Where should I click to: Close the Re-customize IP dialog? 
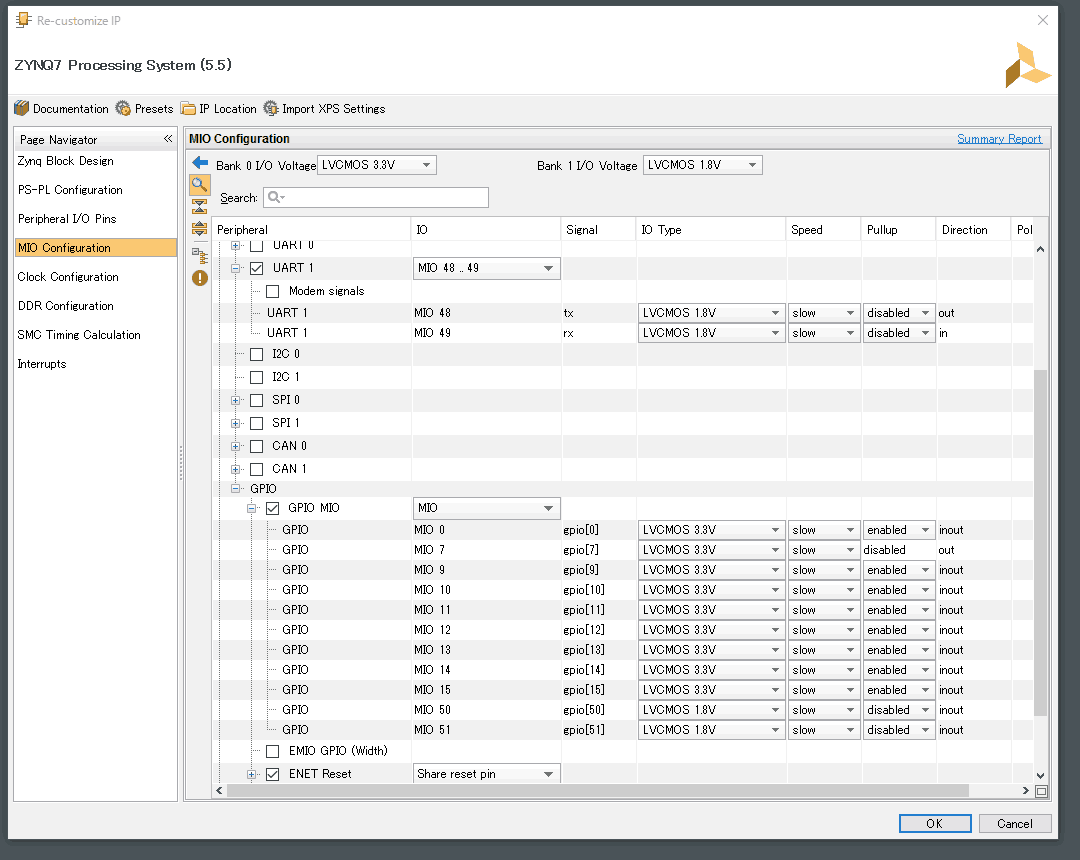click(x=1043, y=20)
